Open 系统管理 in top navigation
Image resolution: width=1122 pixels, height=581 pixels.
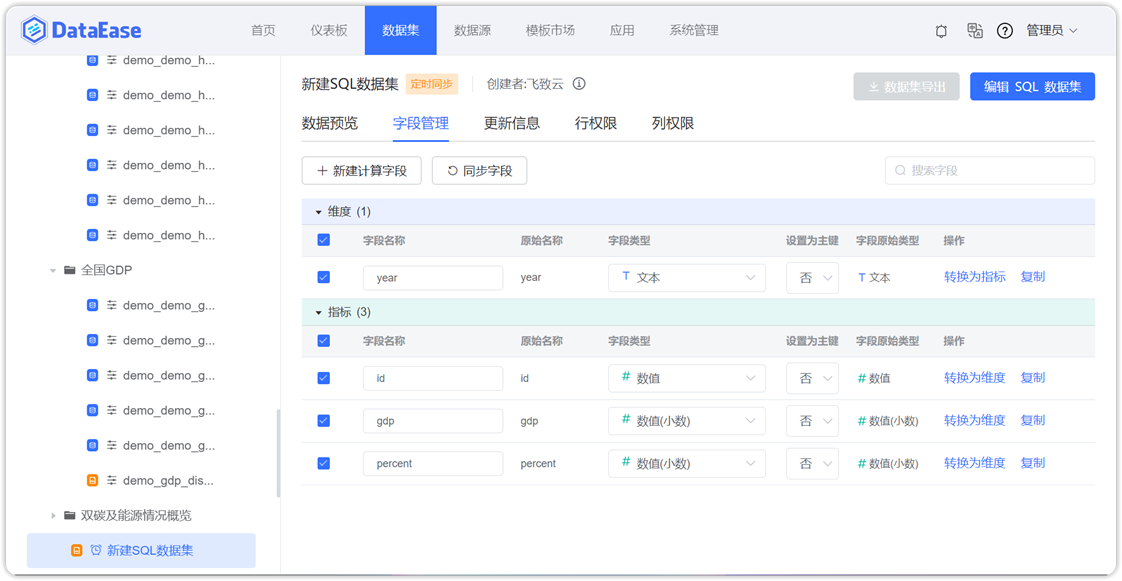coord(694,31)
